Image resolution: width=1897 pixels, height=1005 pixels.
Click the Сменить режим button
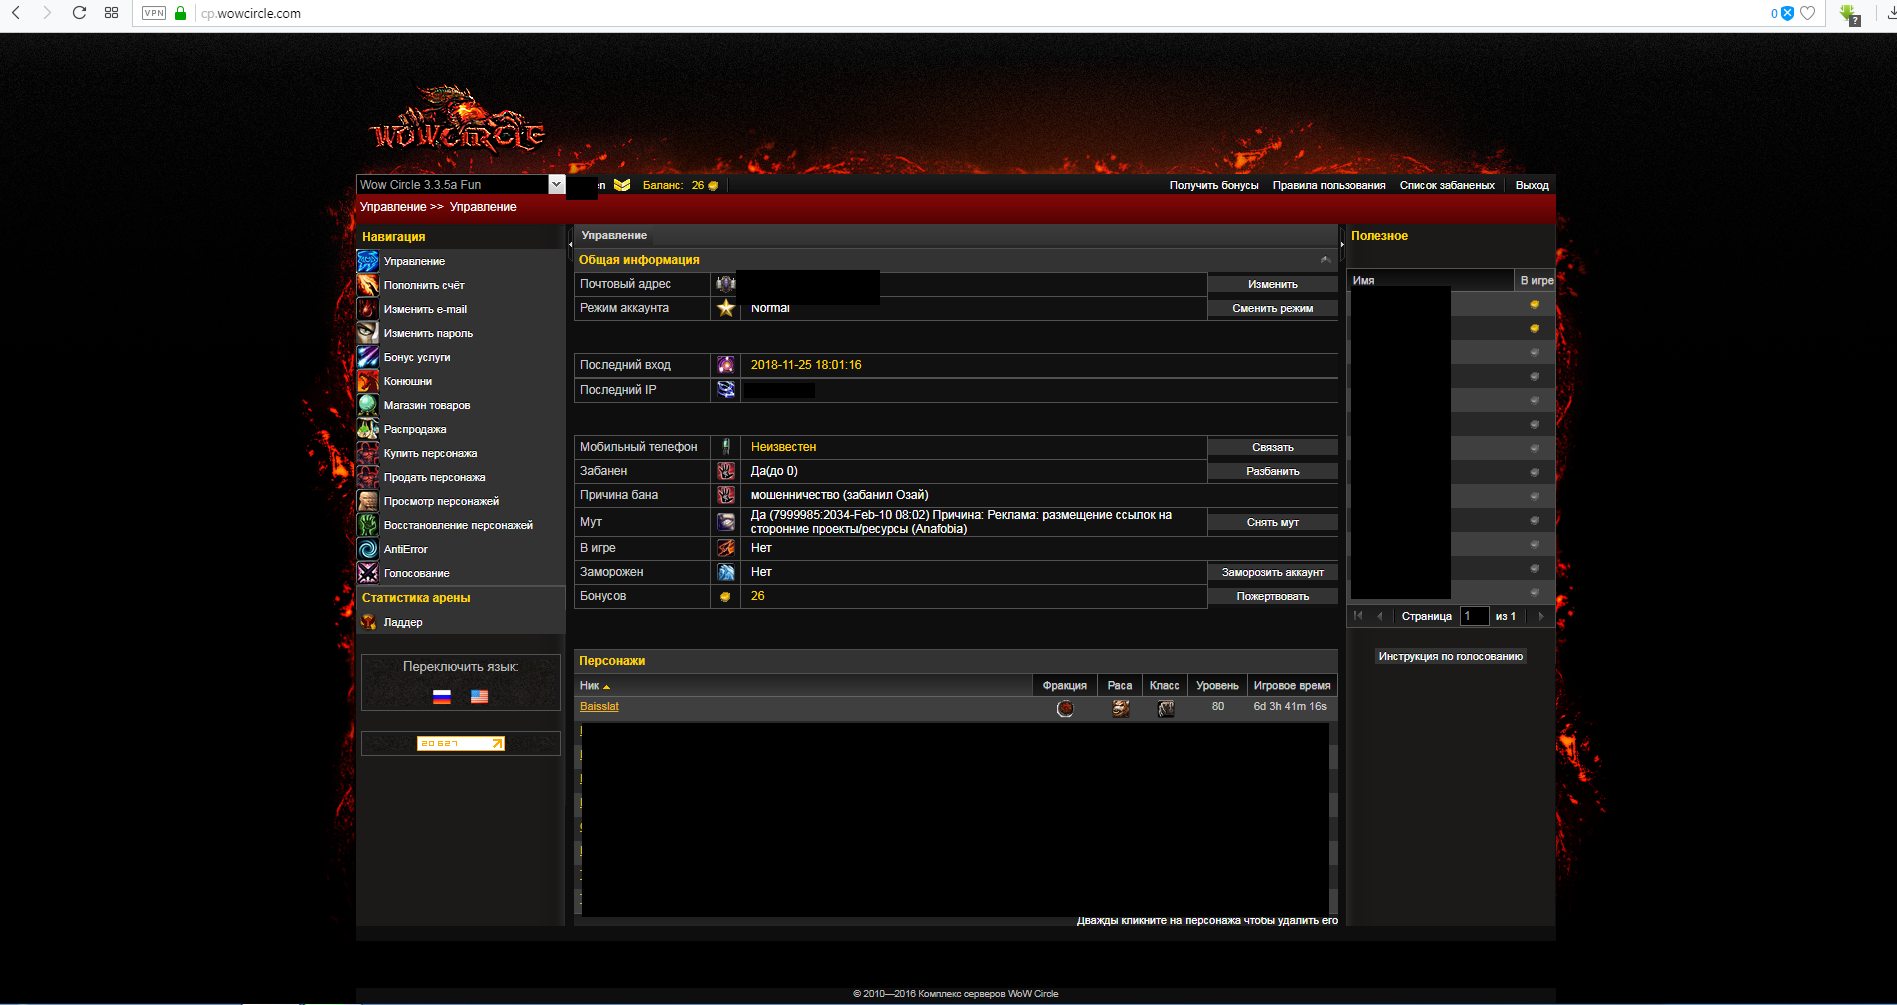tap(1272, 309)
